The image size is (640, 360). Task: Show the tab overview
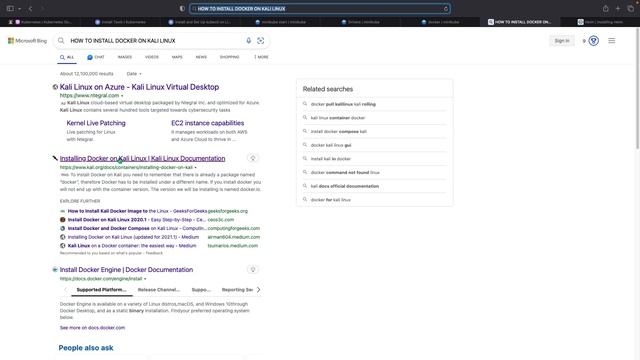tap(631, 9)
